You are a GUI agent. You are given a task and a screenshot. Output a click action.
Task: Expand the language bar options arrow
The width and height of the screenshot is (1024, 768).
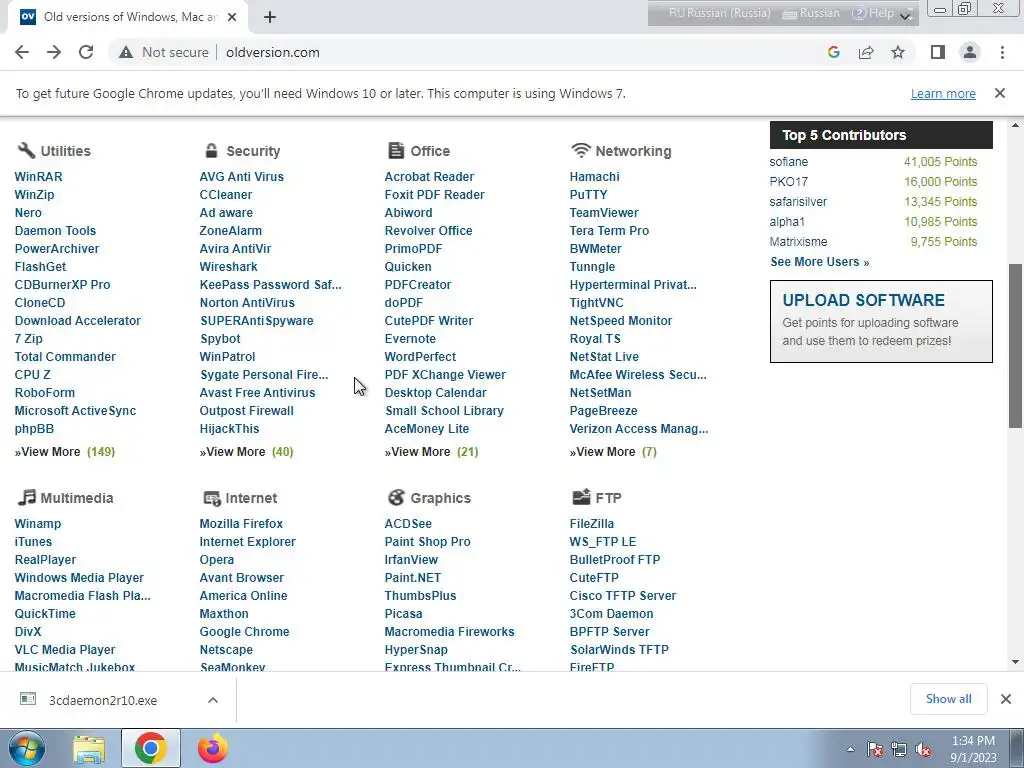point(905,15)
